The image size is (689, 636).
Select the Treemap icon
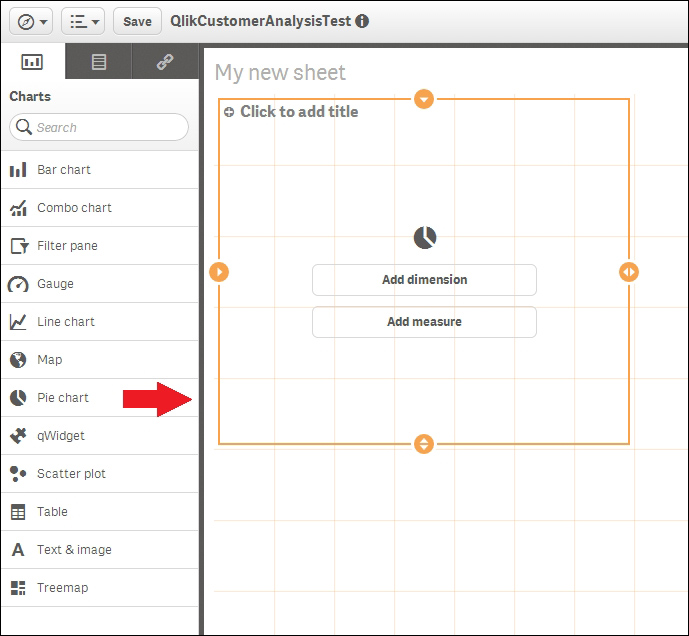pos(18,588)
